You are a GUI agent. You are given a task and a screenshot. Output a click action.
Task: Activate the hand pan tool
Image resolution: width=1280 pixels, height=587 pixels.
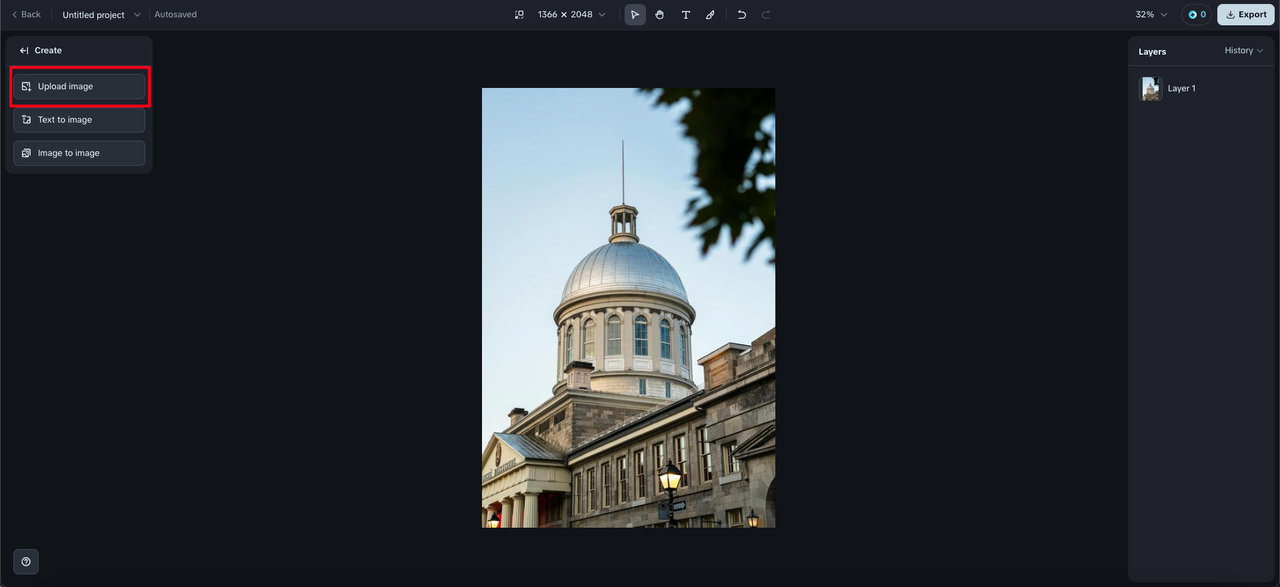tap(660, 15)
